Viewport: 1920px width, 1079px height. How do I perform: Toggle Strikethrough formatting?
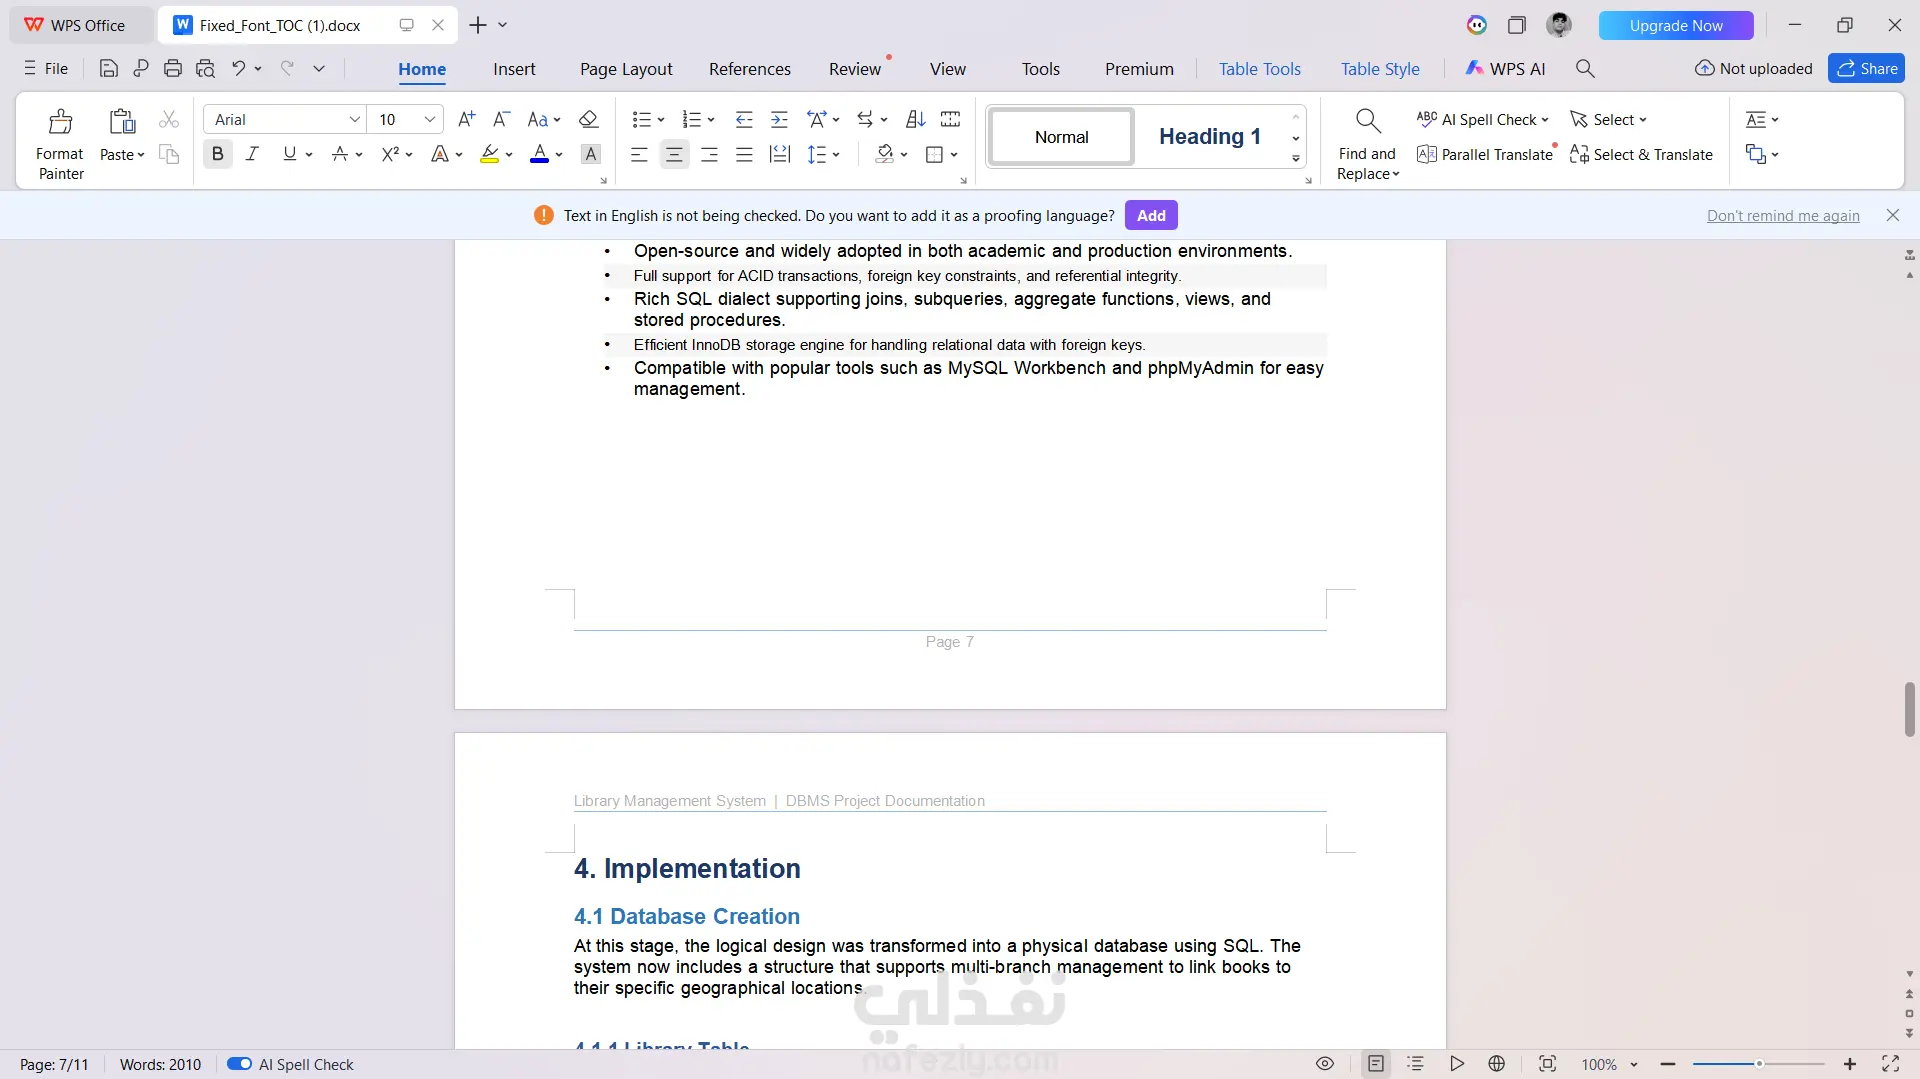click(x=340, y=154)
